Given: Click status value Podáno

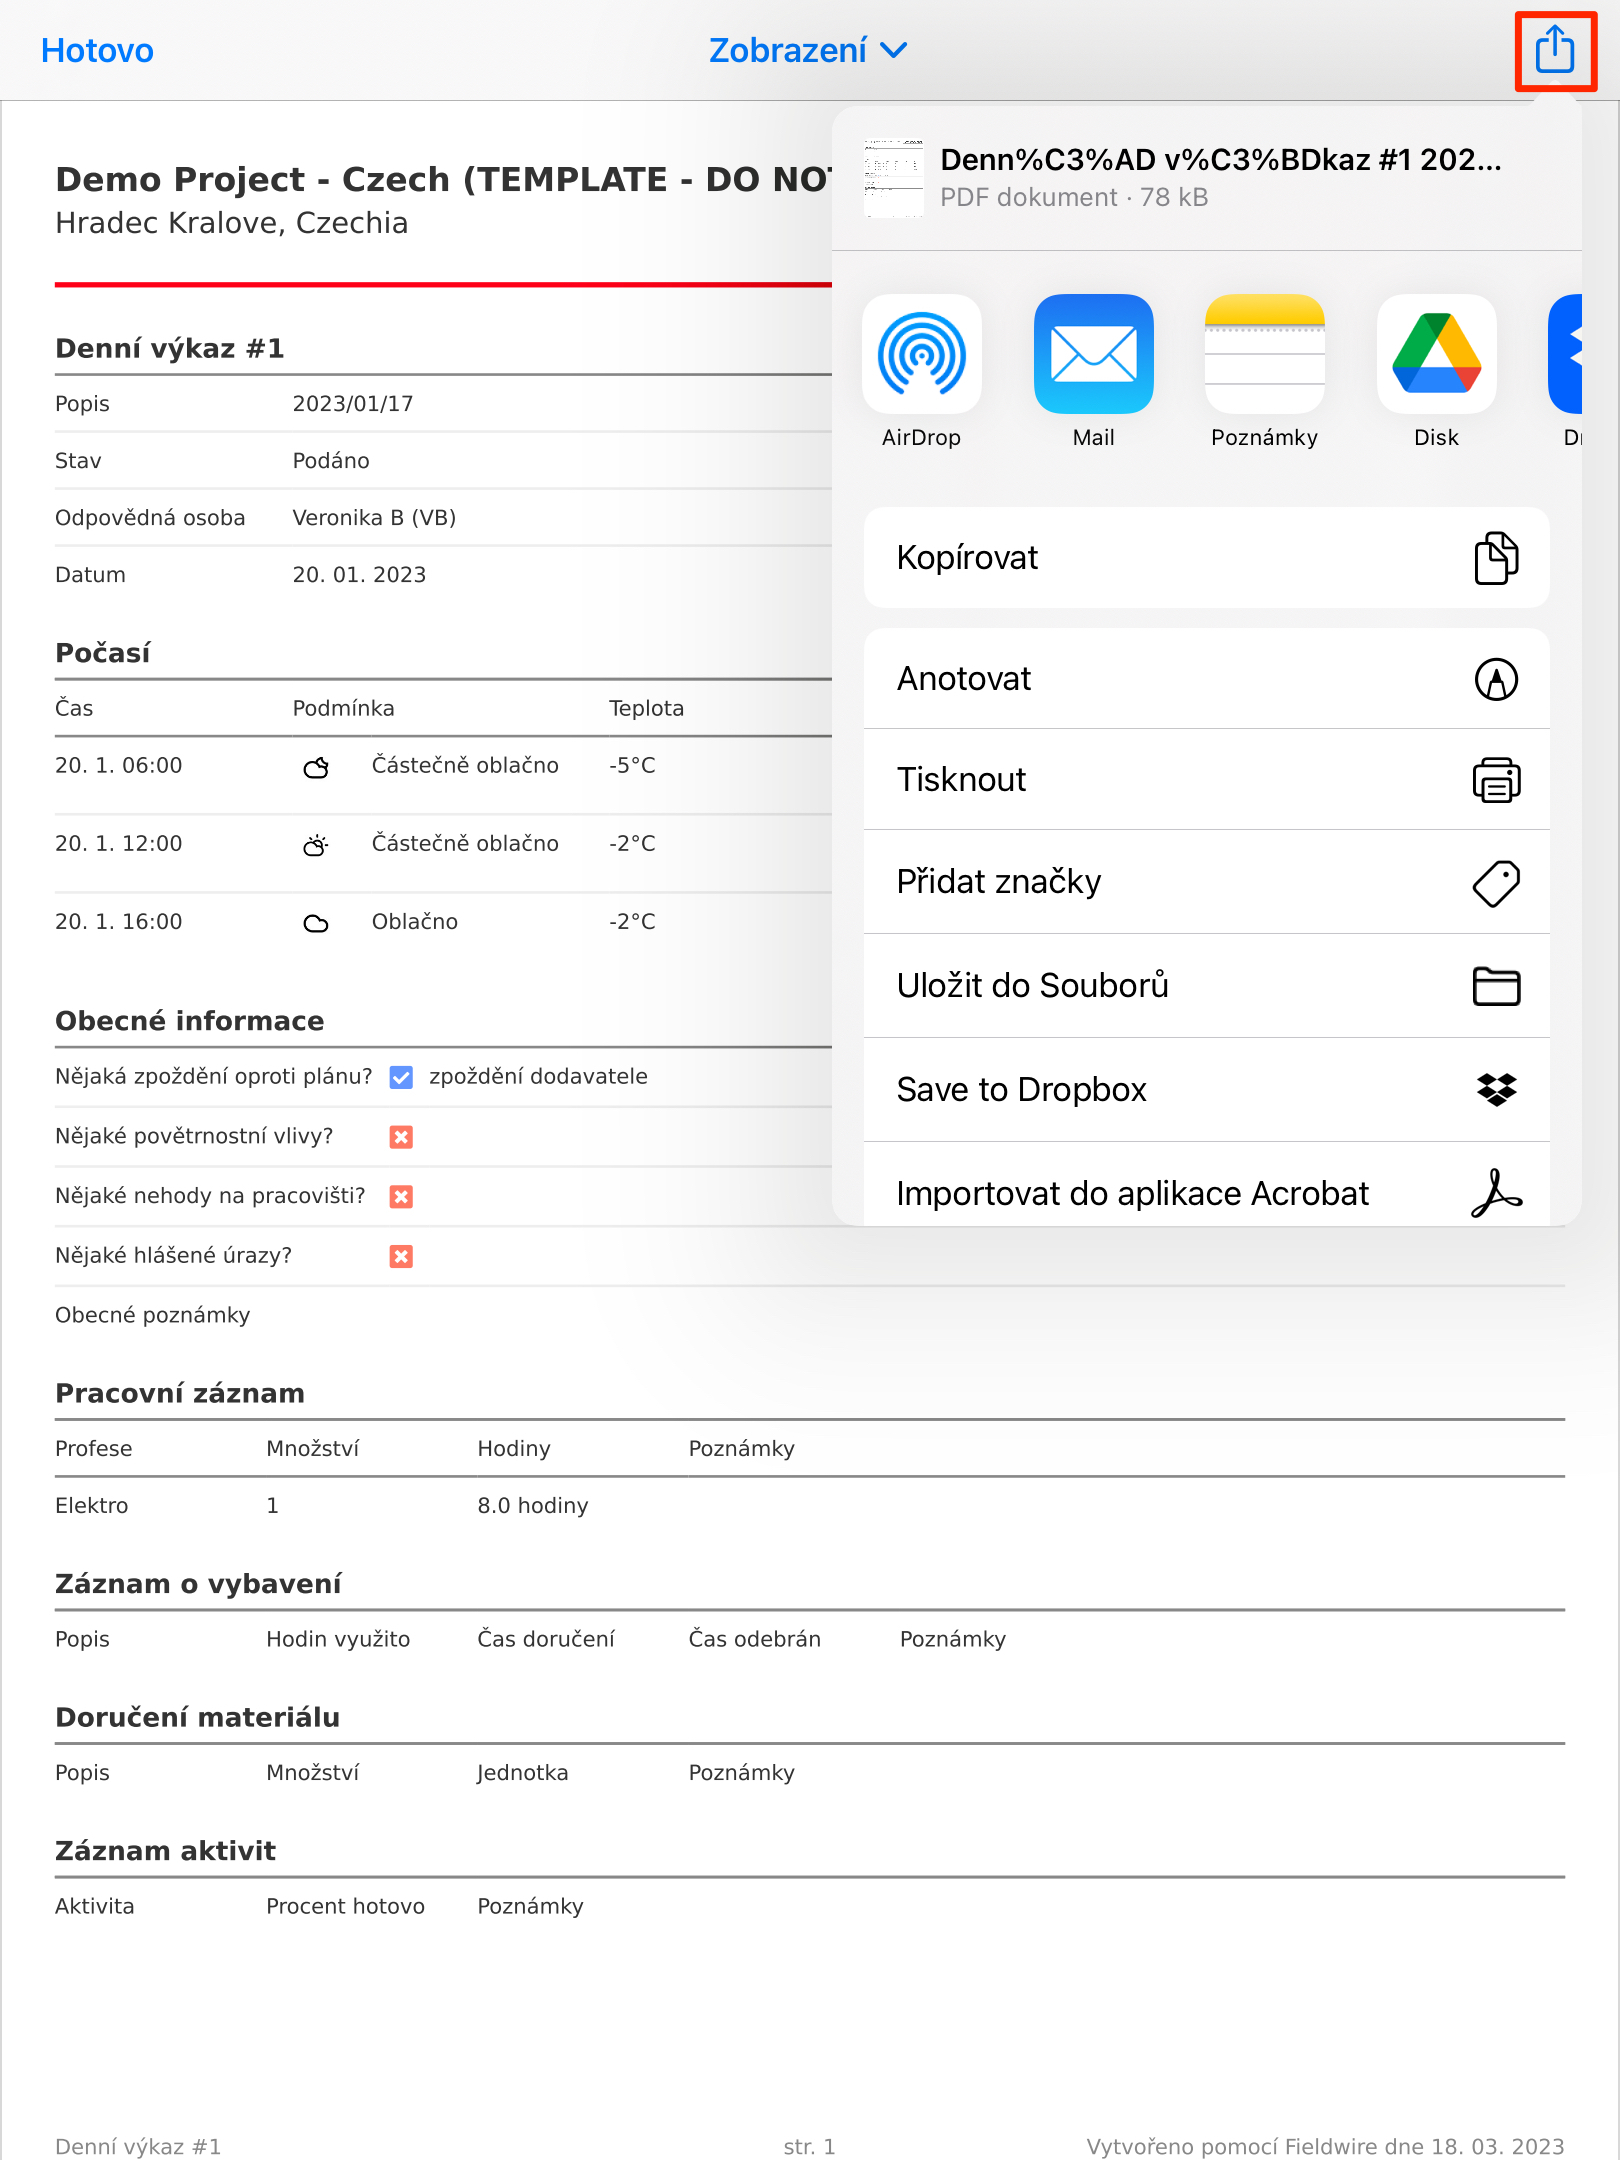Looking at the screenshot, I should [331, 461].
